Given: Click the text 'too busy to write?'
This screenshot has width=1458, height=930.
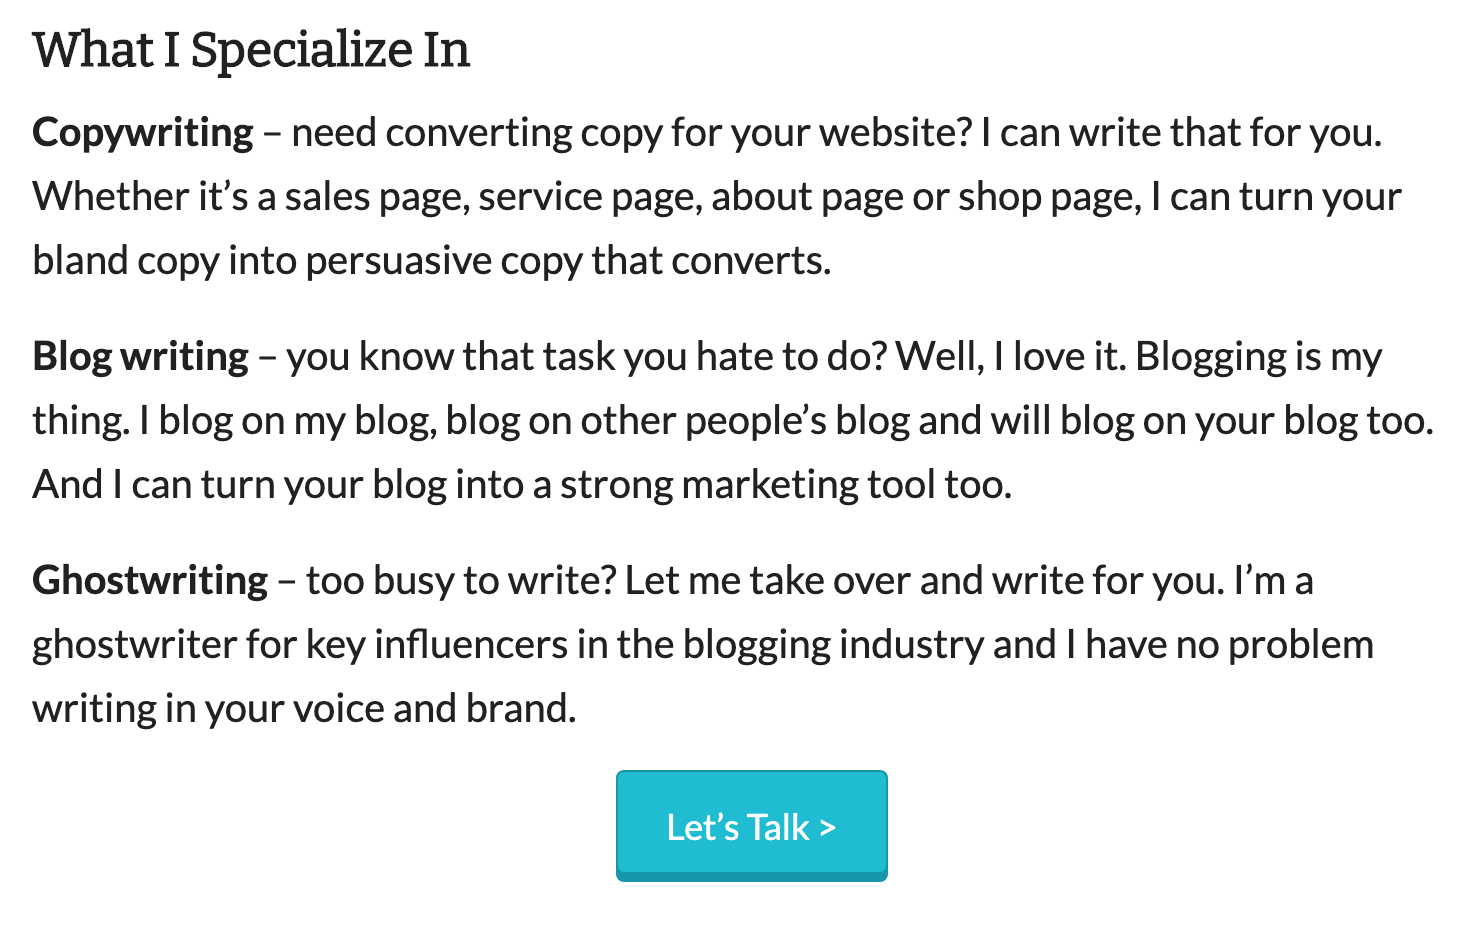Looking at the screenshot, I should 460,580.
